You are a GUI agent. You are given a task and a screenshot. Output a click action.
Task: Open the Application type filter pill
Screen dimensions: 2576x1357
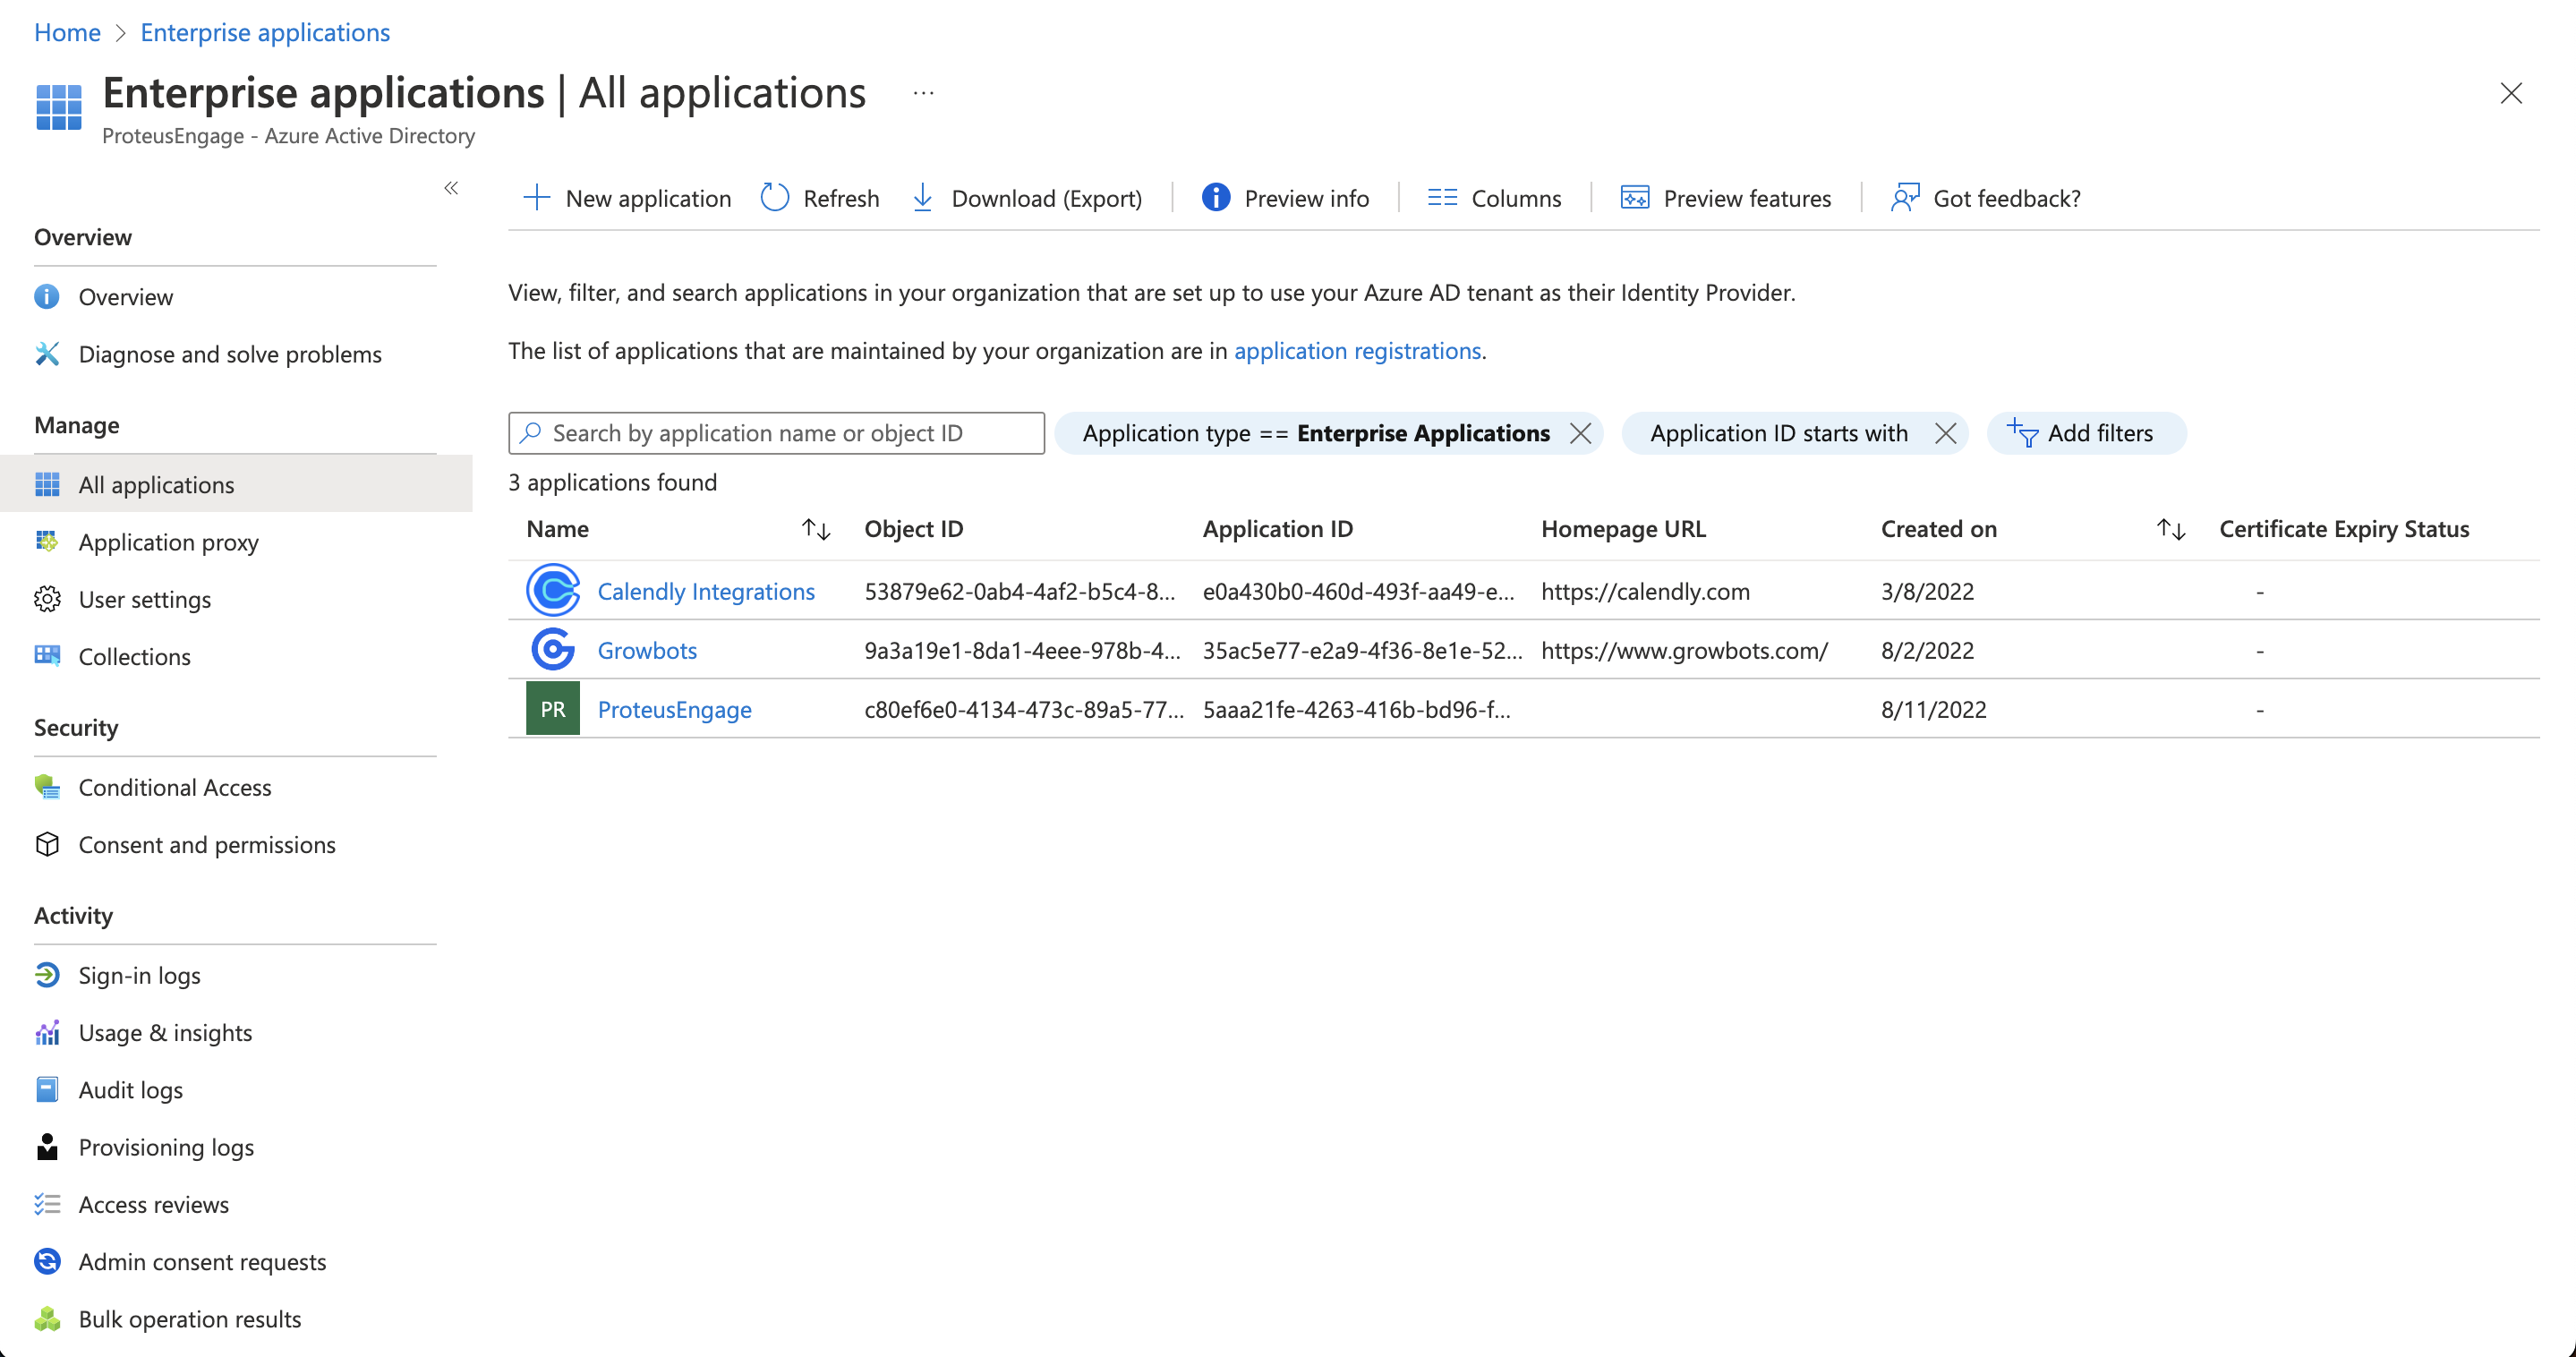click(x=1315, y=433)
